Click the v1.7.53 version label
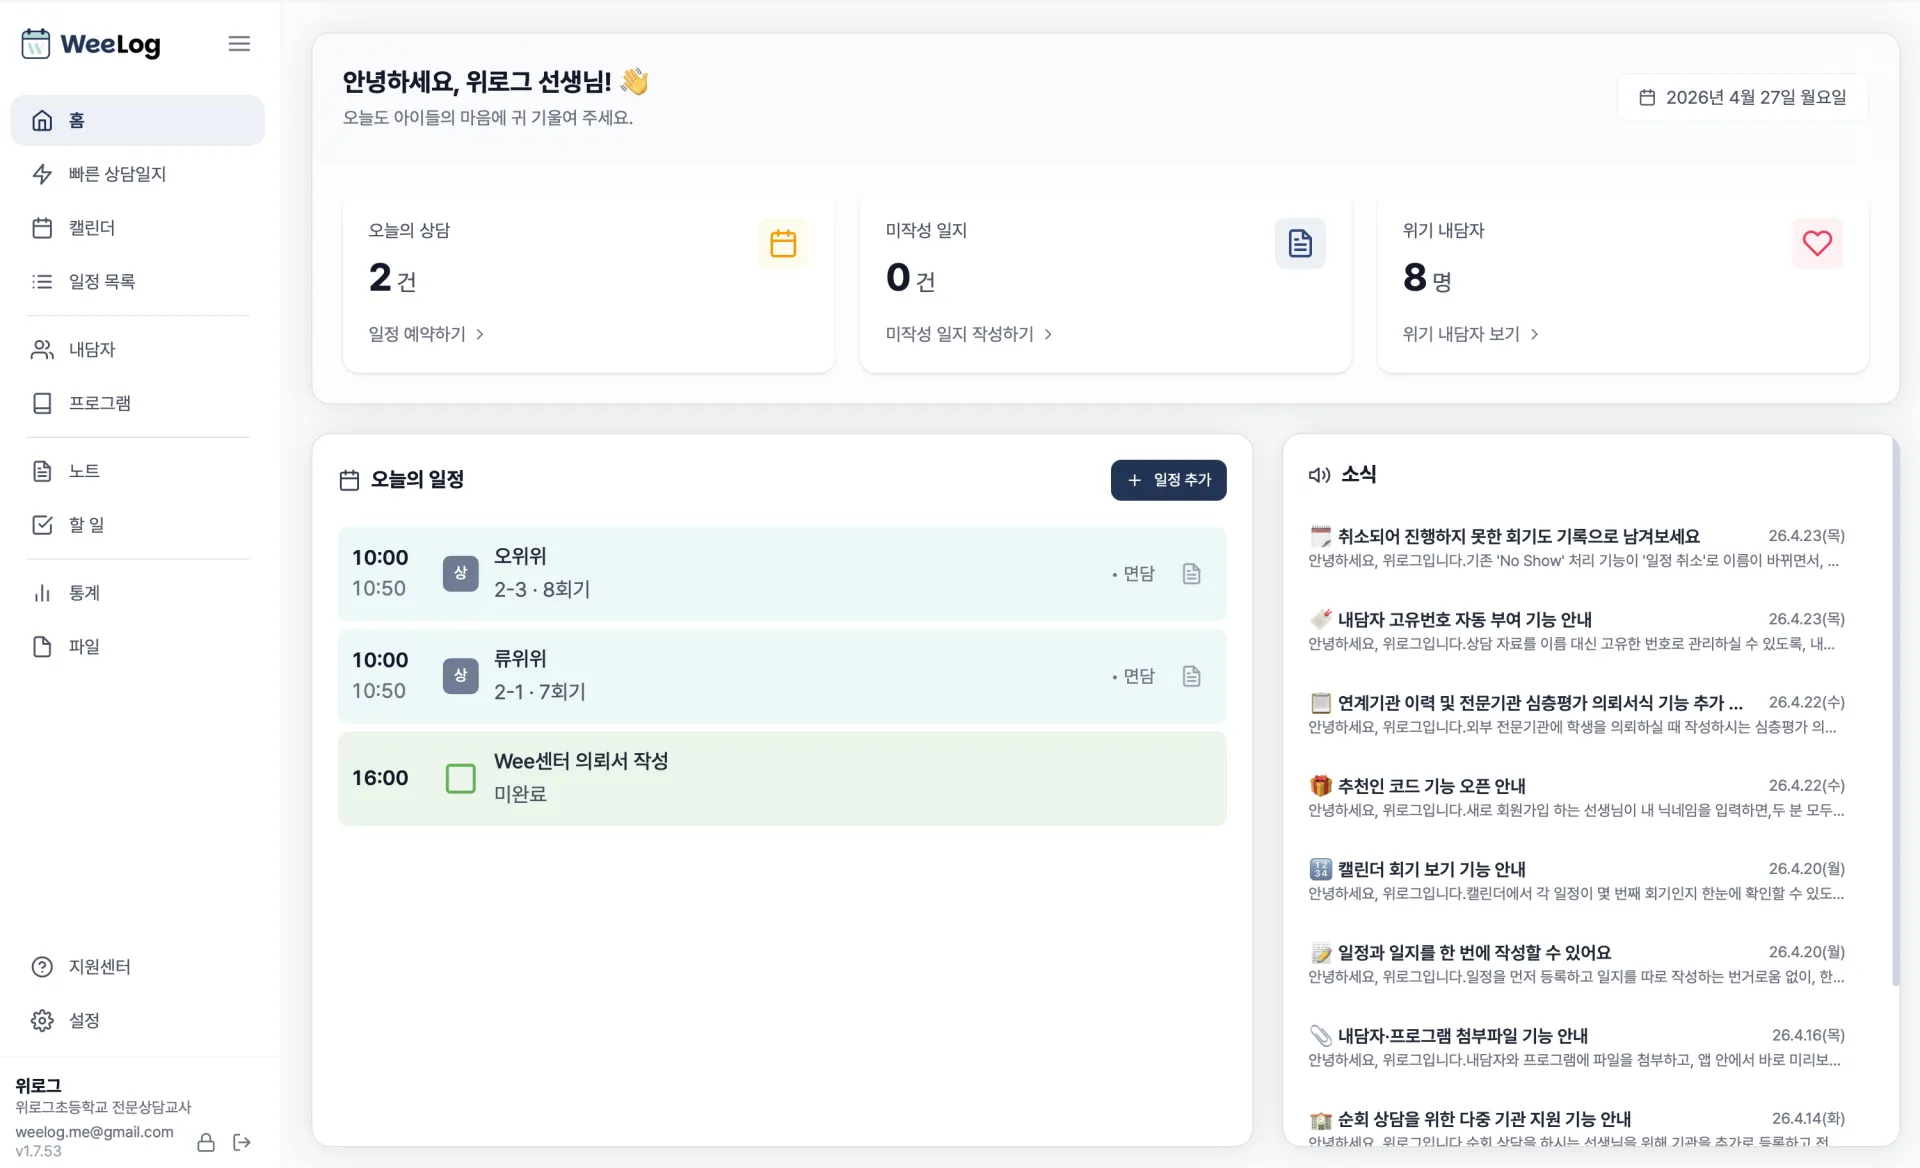 [38, 1152]
